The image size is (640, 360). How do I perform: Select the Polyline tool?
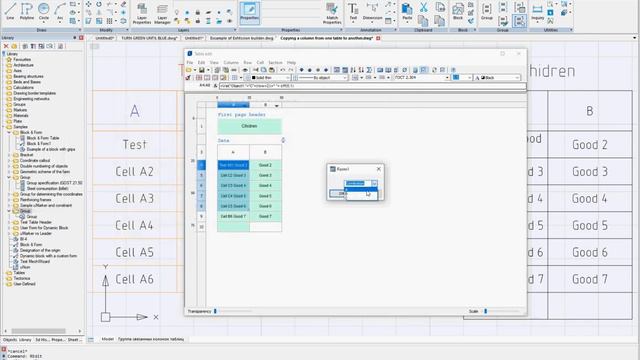tap(27, 11)
